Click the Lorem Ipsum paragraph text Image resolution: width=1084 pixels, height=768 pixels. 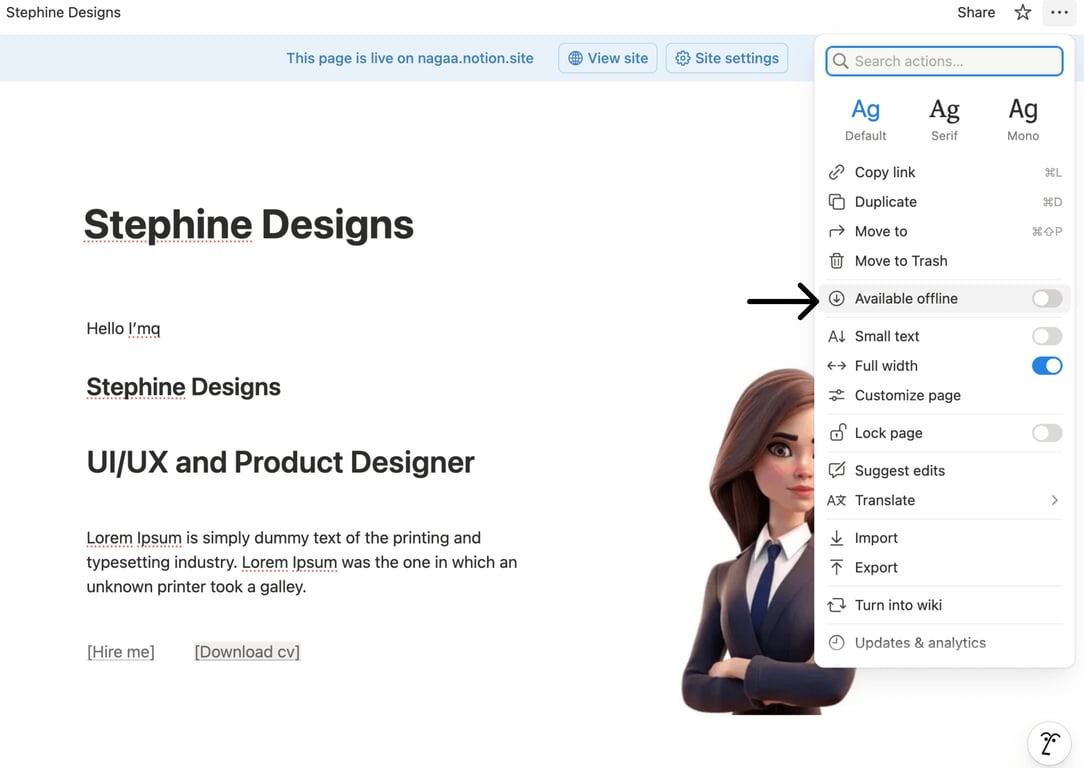pos(301,562)
